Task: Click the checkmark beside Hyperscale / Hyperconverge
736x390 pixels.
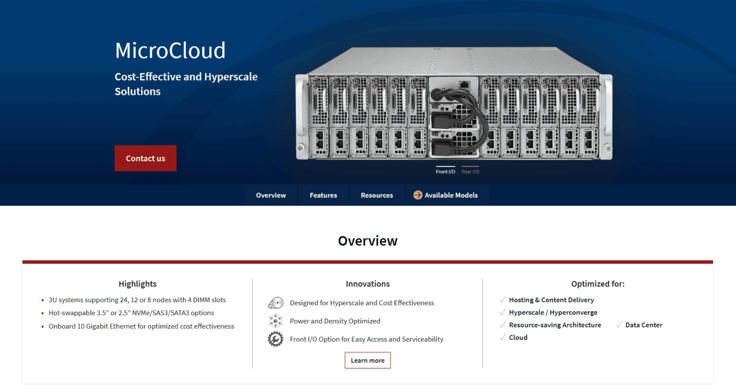Action: 503,312
